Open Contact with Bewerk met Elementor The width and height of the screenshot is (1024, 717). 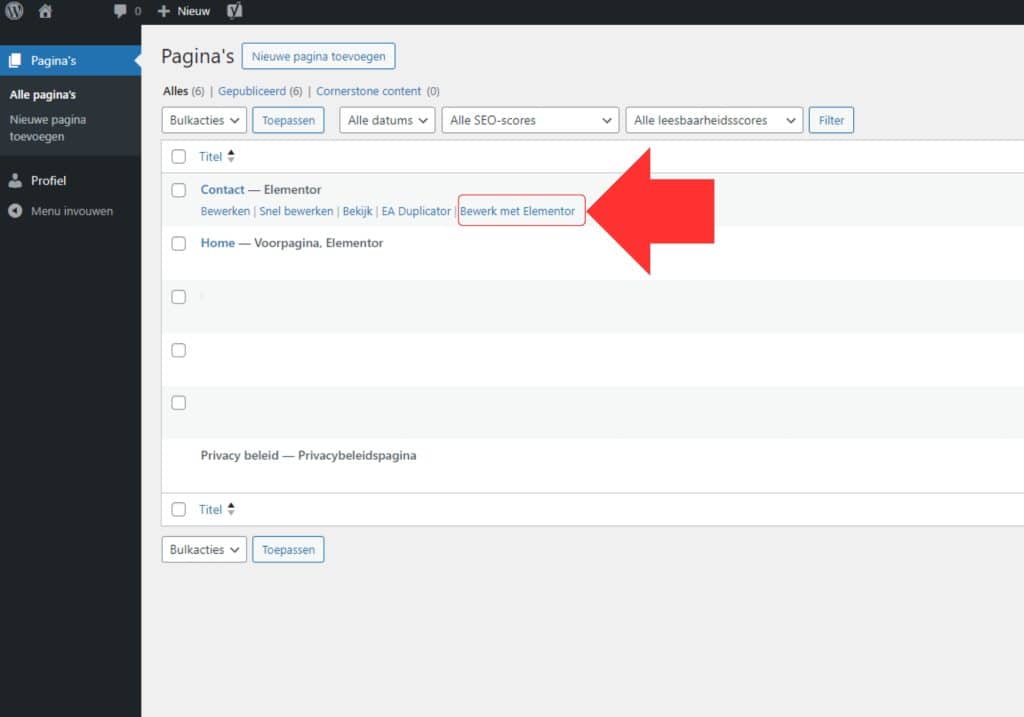pos(521,211)
